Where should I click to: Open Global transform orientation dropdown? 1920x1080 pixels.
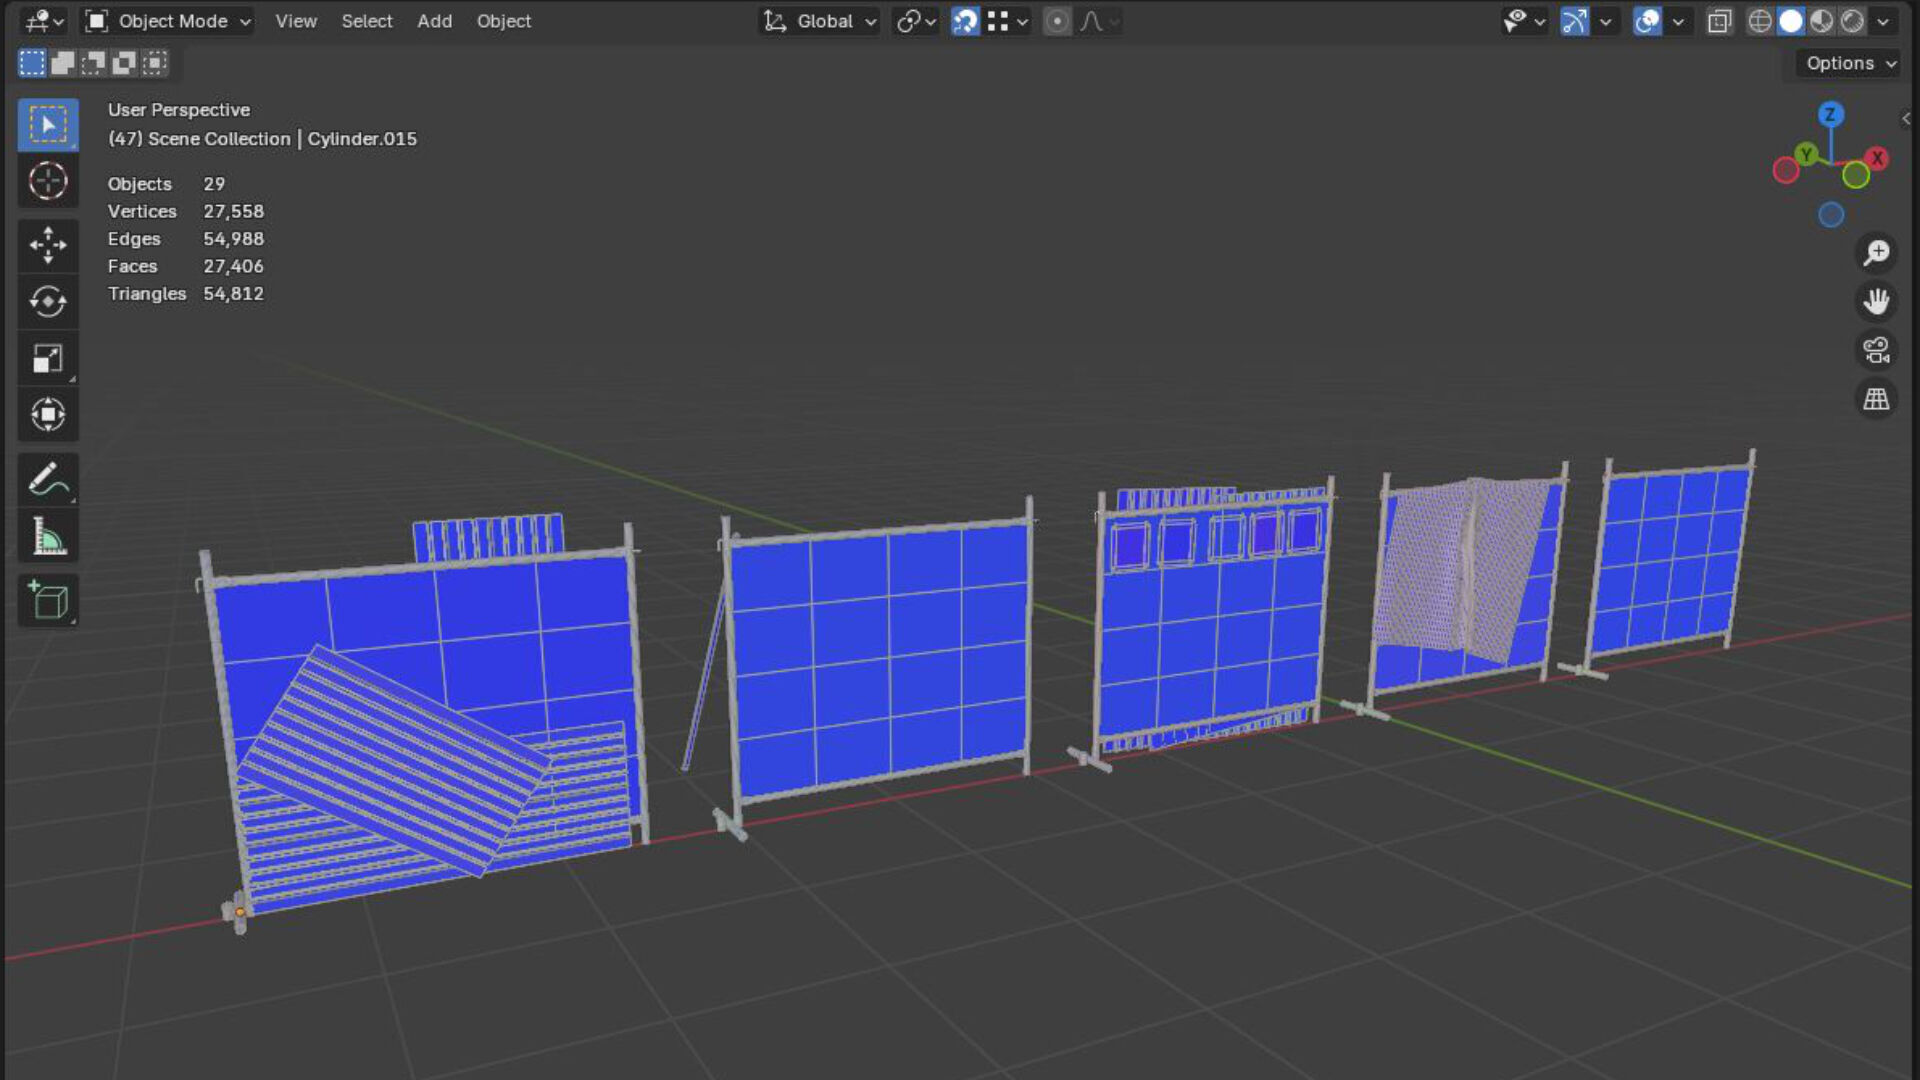tap(821, 21)
